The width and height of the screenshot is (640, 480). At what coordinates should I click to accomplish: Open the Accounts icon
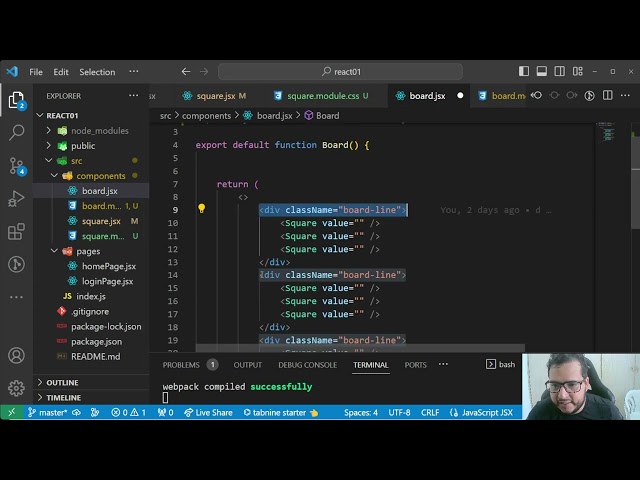(16, 356)
